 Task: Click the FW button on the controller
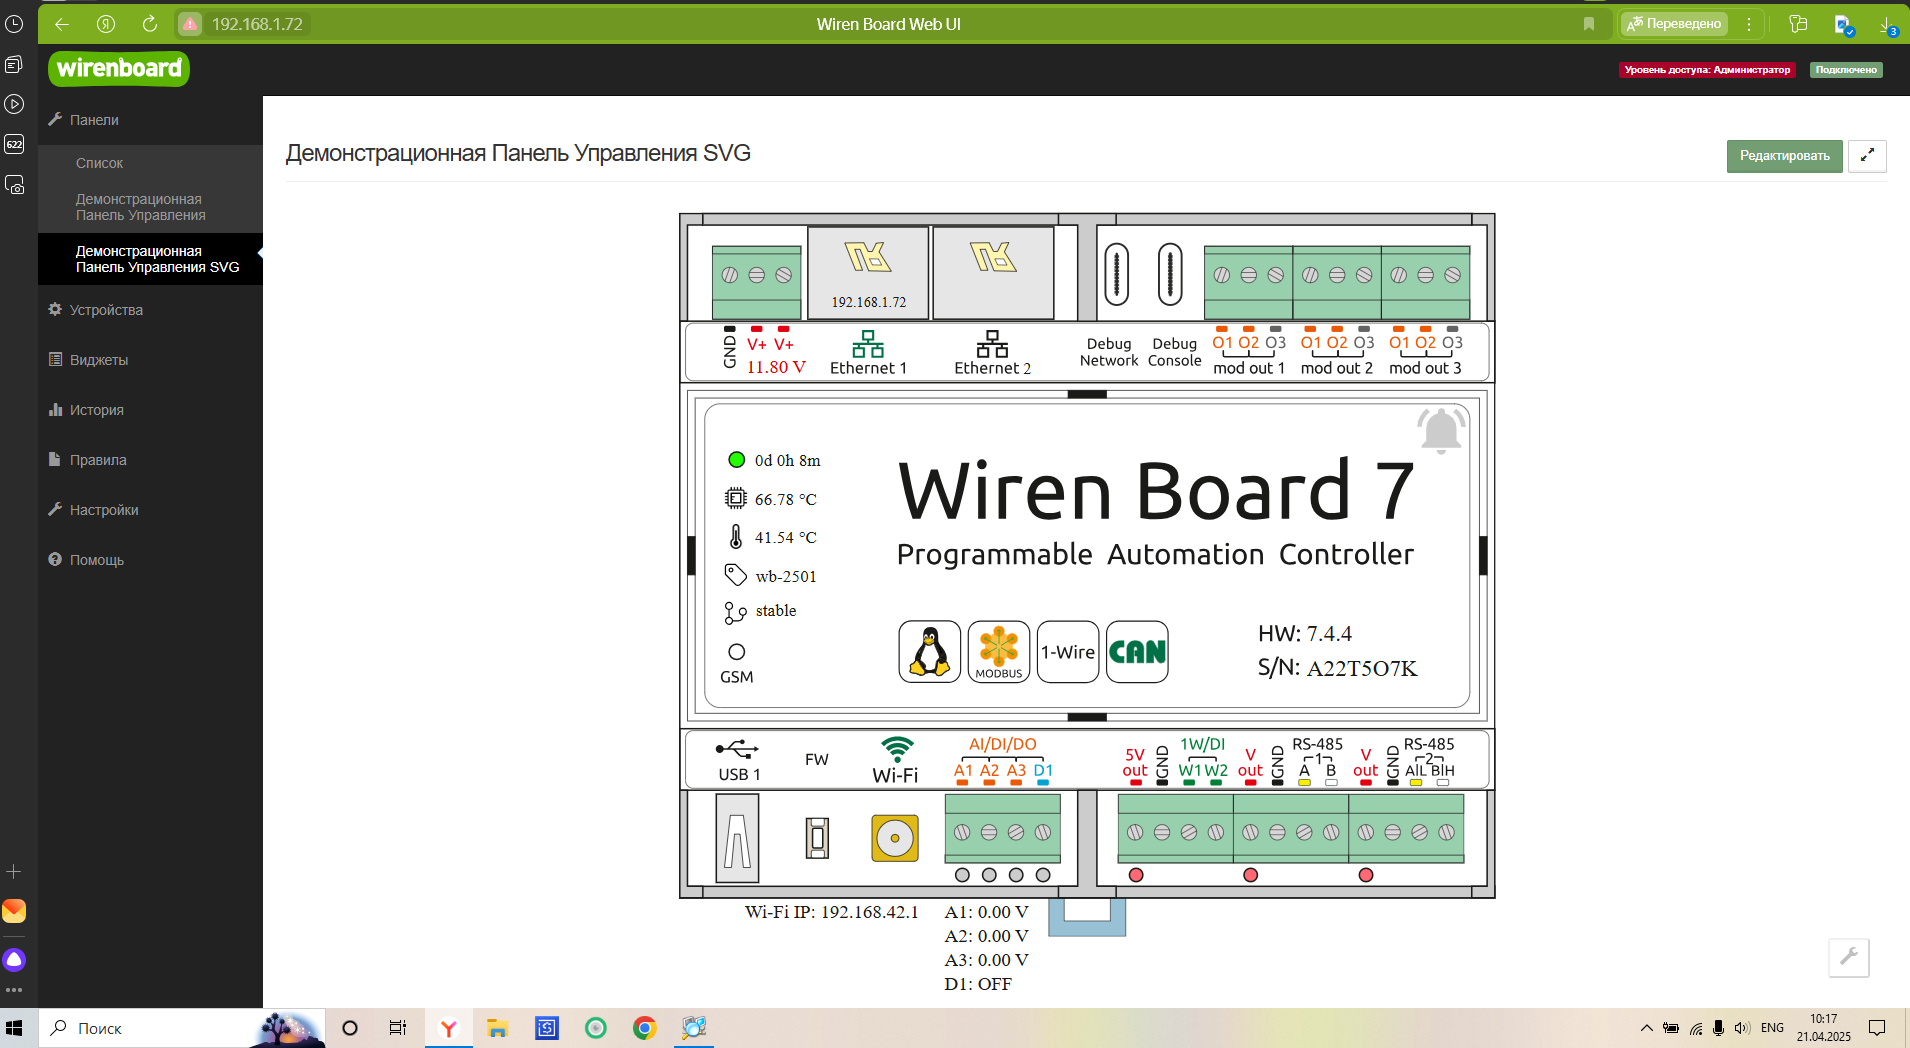click(x=818, y=838)
